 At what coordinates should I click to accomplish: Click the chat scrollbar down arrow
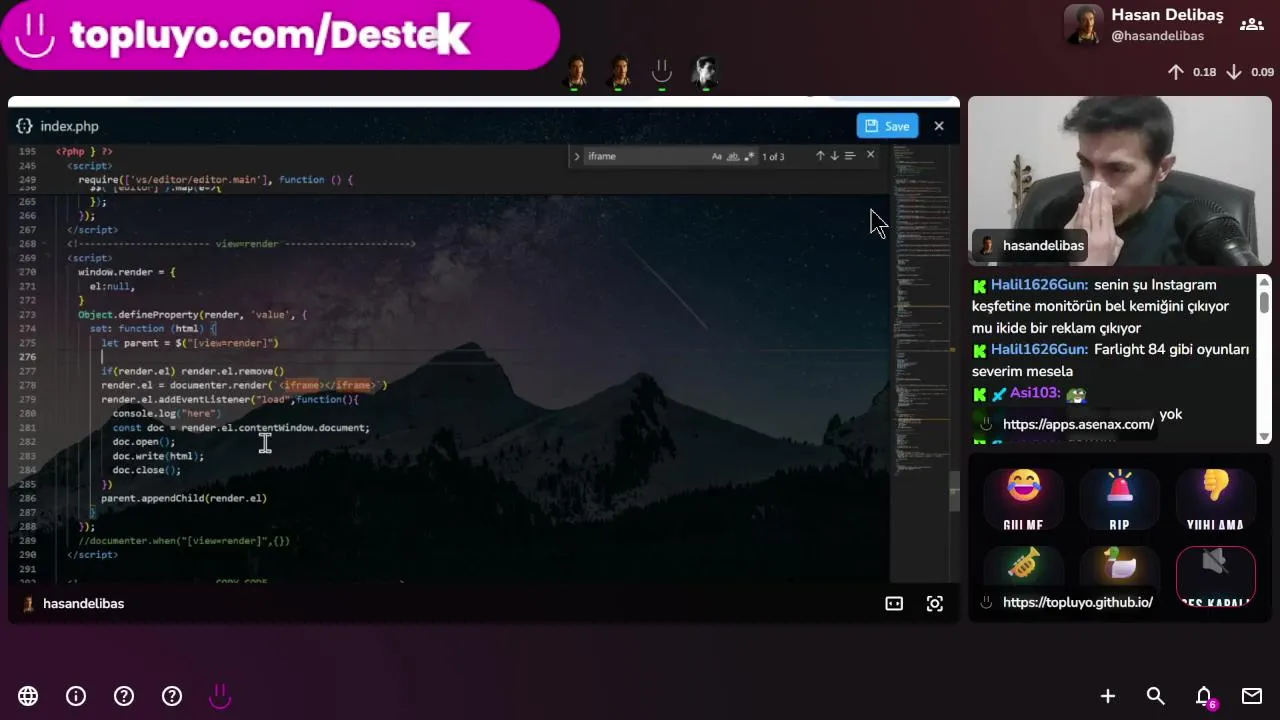point(1264,437)
